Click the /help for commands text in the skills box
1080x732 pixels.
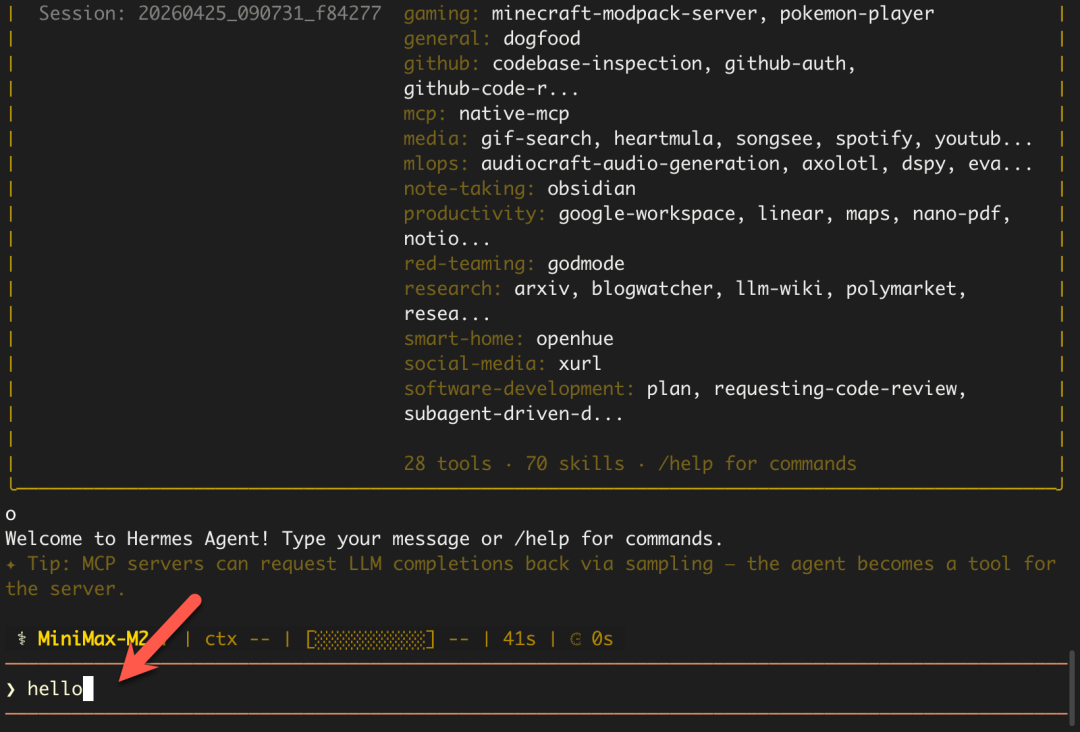(757, 464)
